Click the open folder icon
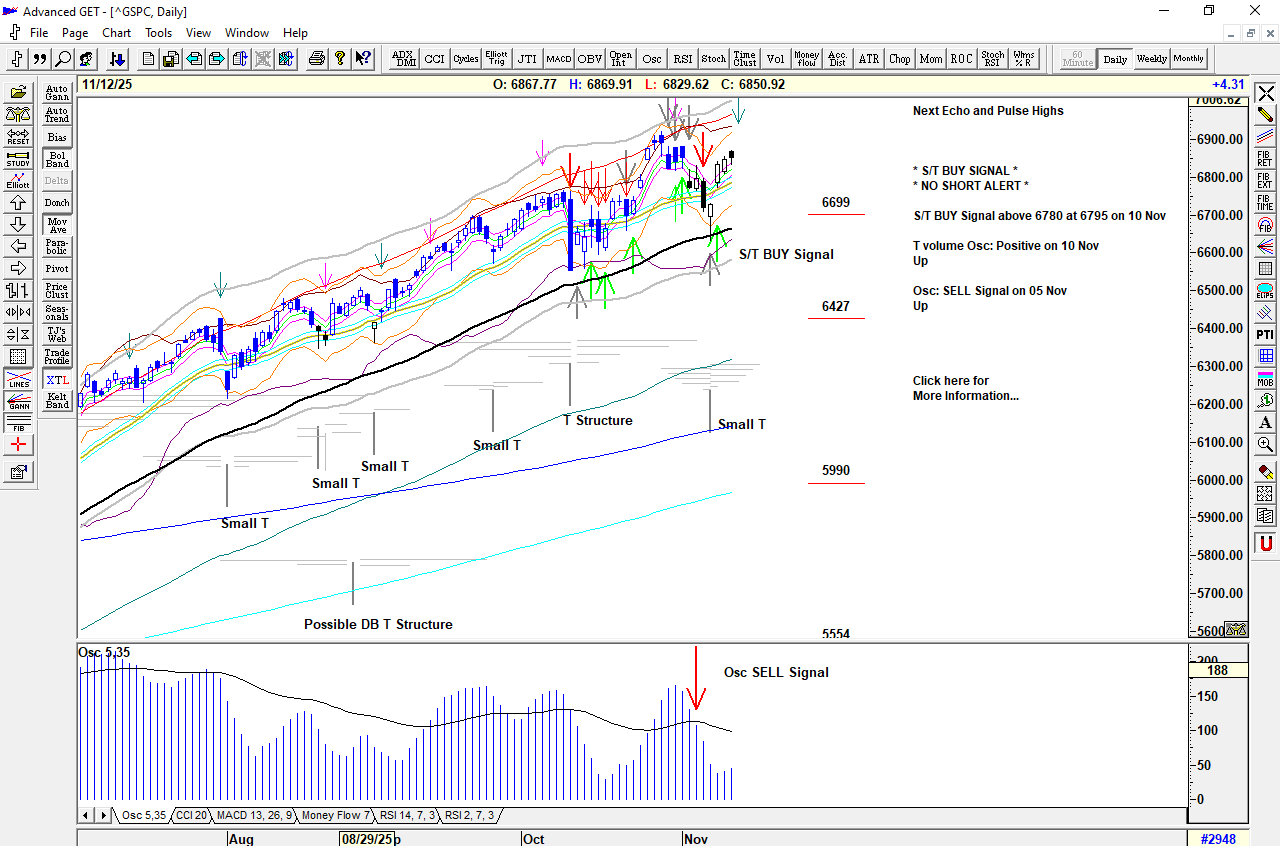The image size is (1280, 846). point(18,93)
